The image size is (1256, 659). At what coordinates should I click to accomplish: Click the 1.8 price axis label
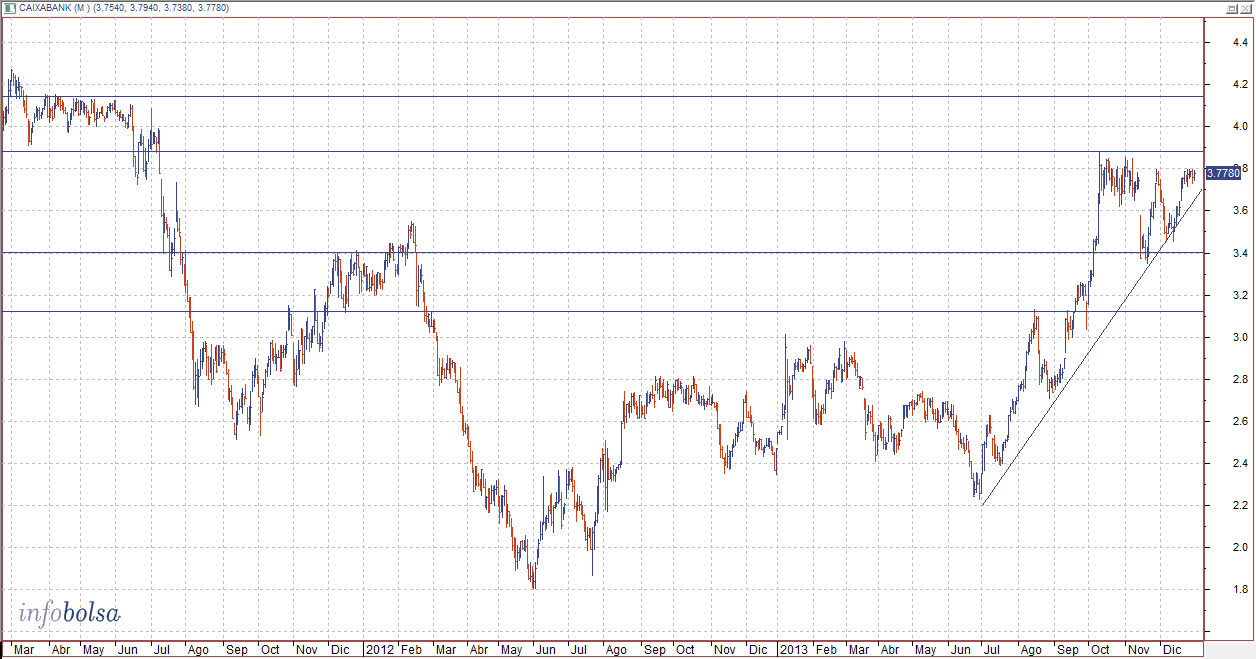(1239, 589)
